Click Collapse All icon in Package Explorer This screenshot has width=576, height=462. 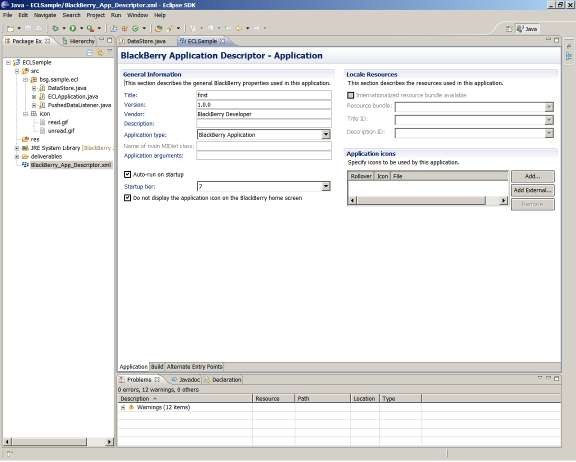pyautogui.click(x=90, y=53)
